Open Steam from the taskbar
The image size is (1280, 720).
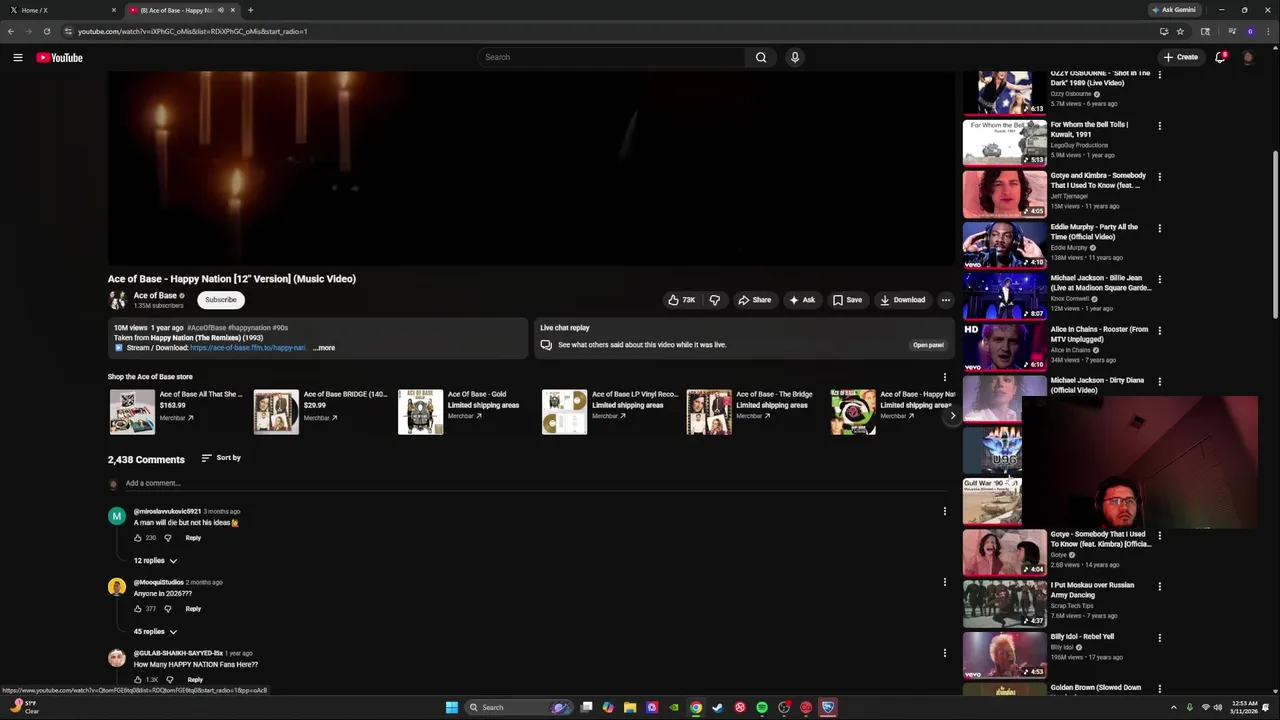(718, 707)
